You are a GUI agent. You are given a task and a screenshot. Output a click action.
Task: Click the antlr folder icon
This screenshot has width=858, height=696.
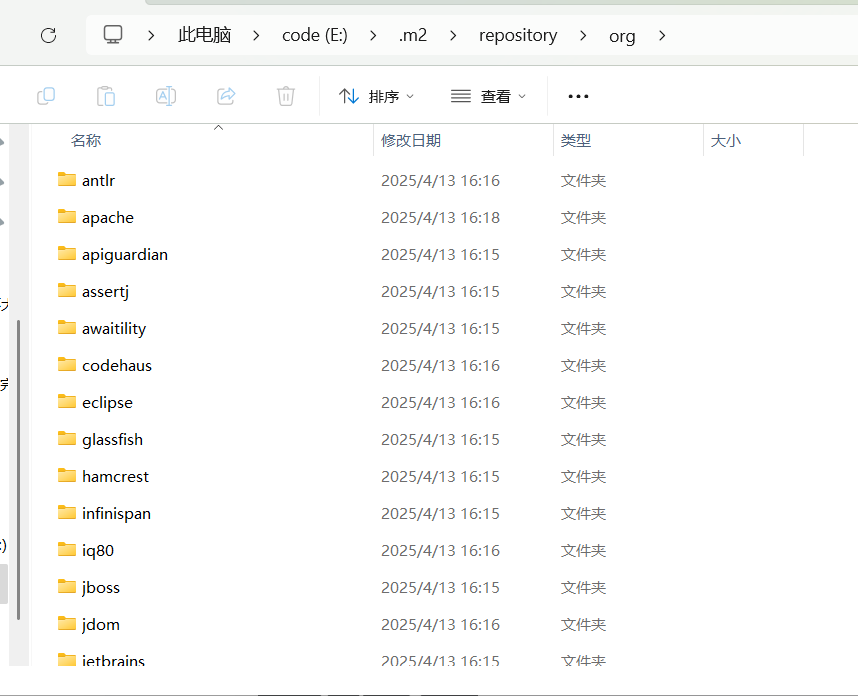[x=67, y=179]
